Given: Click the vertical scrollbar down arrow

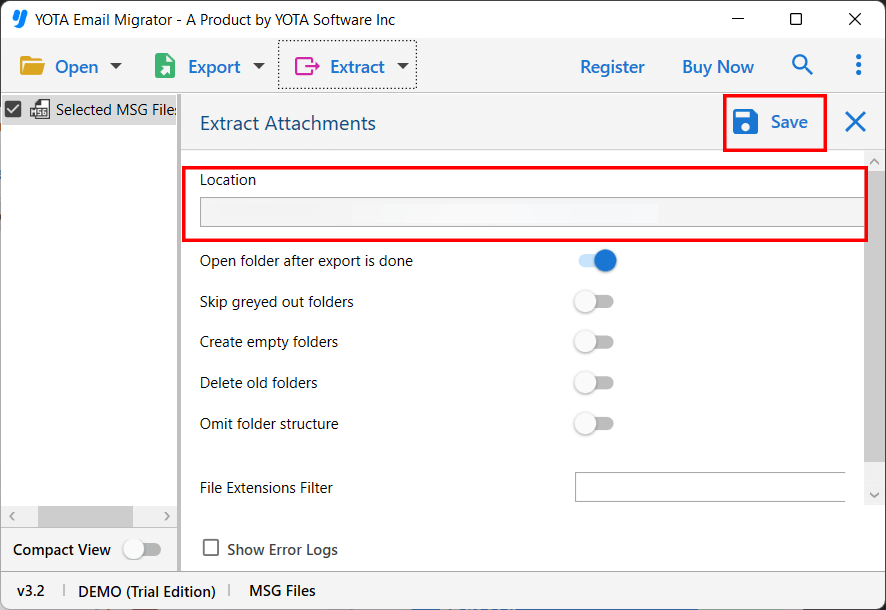Looking at the screenshot, I should pos(874,495).
